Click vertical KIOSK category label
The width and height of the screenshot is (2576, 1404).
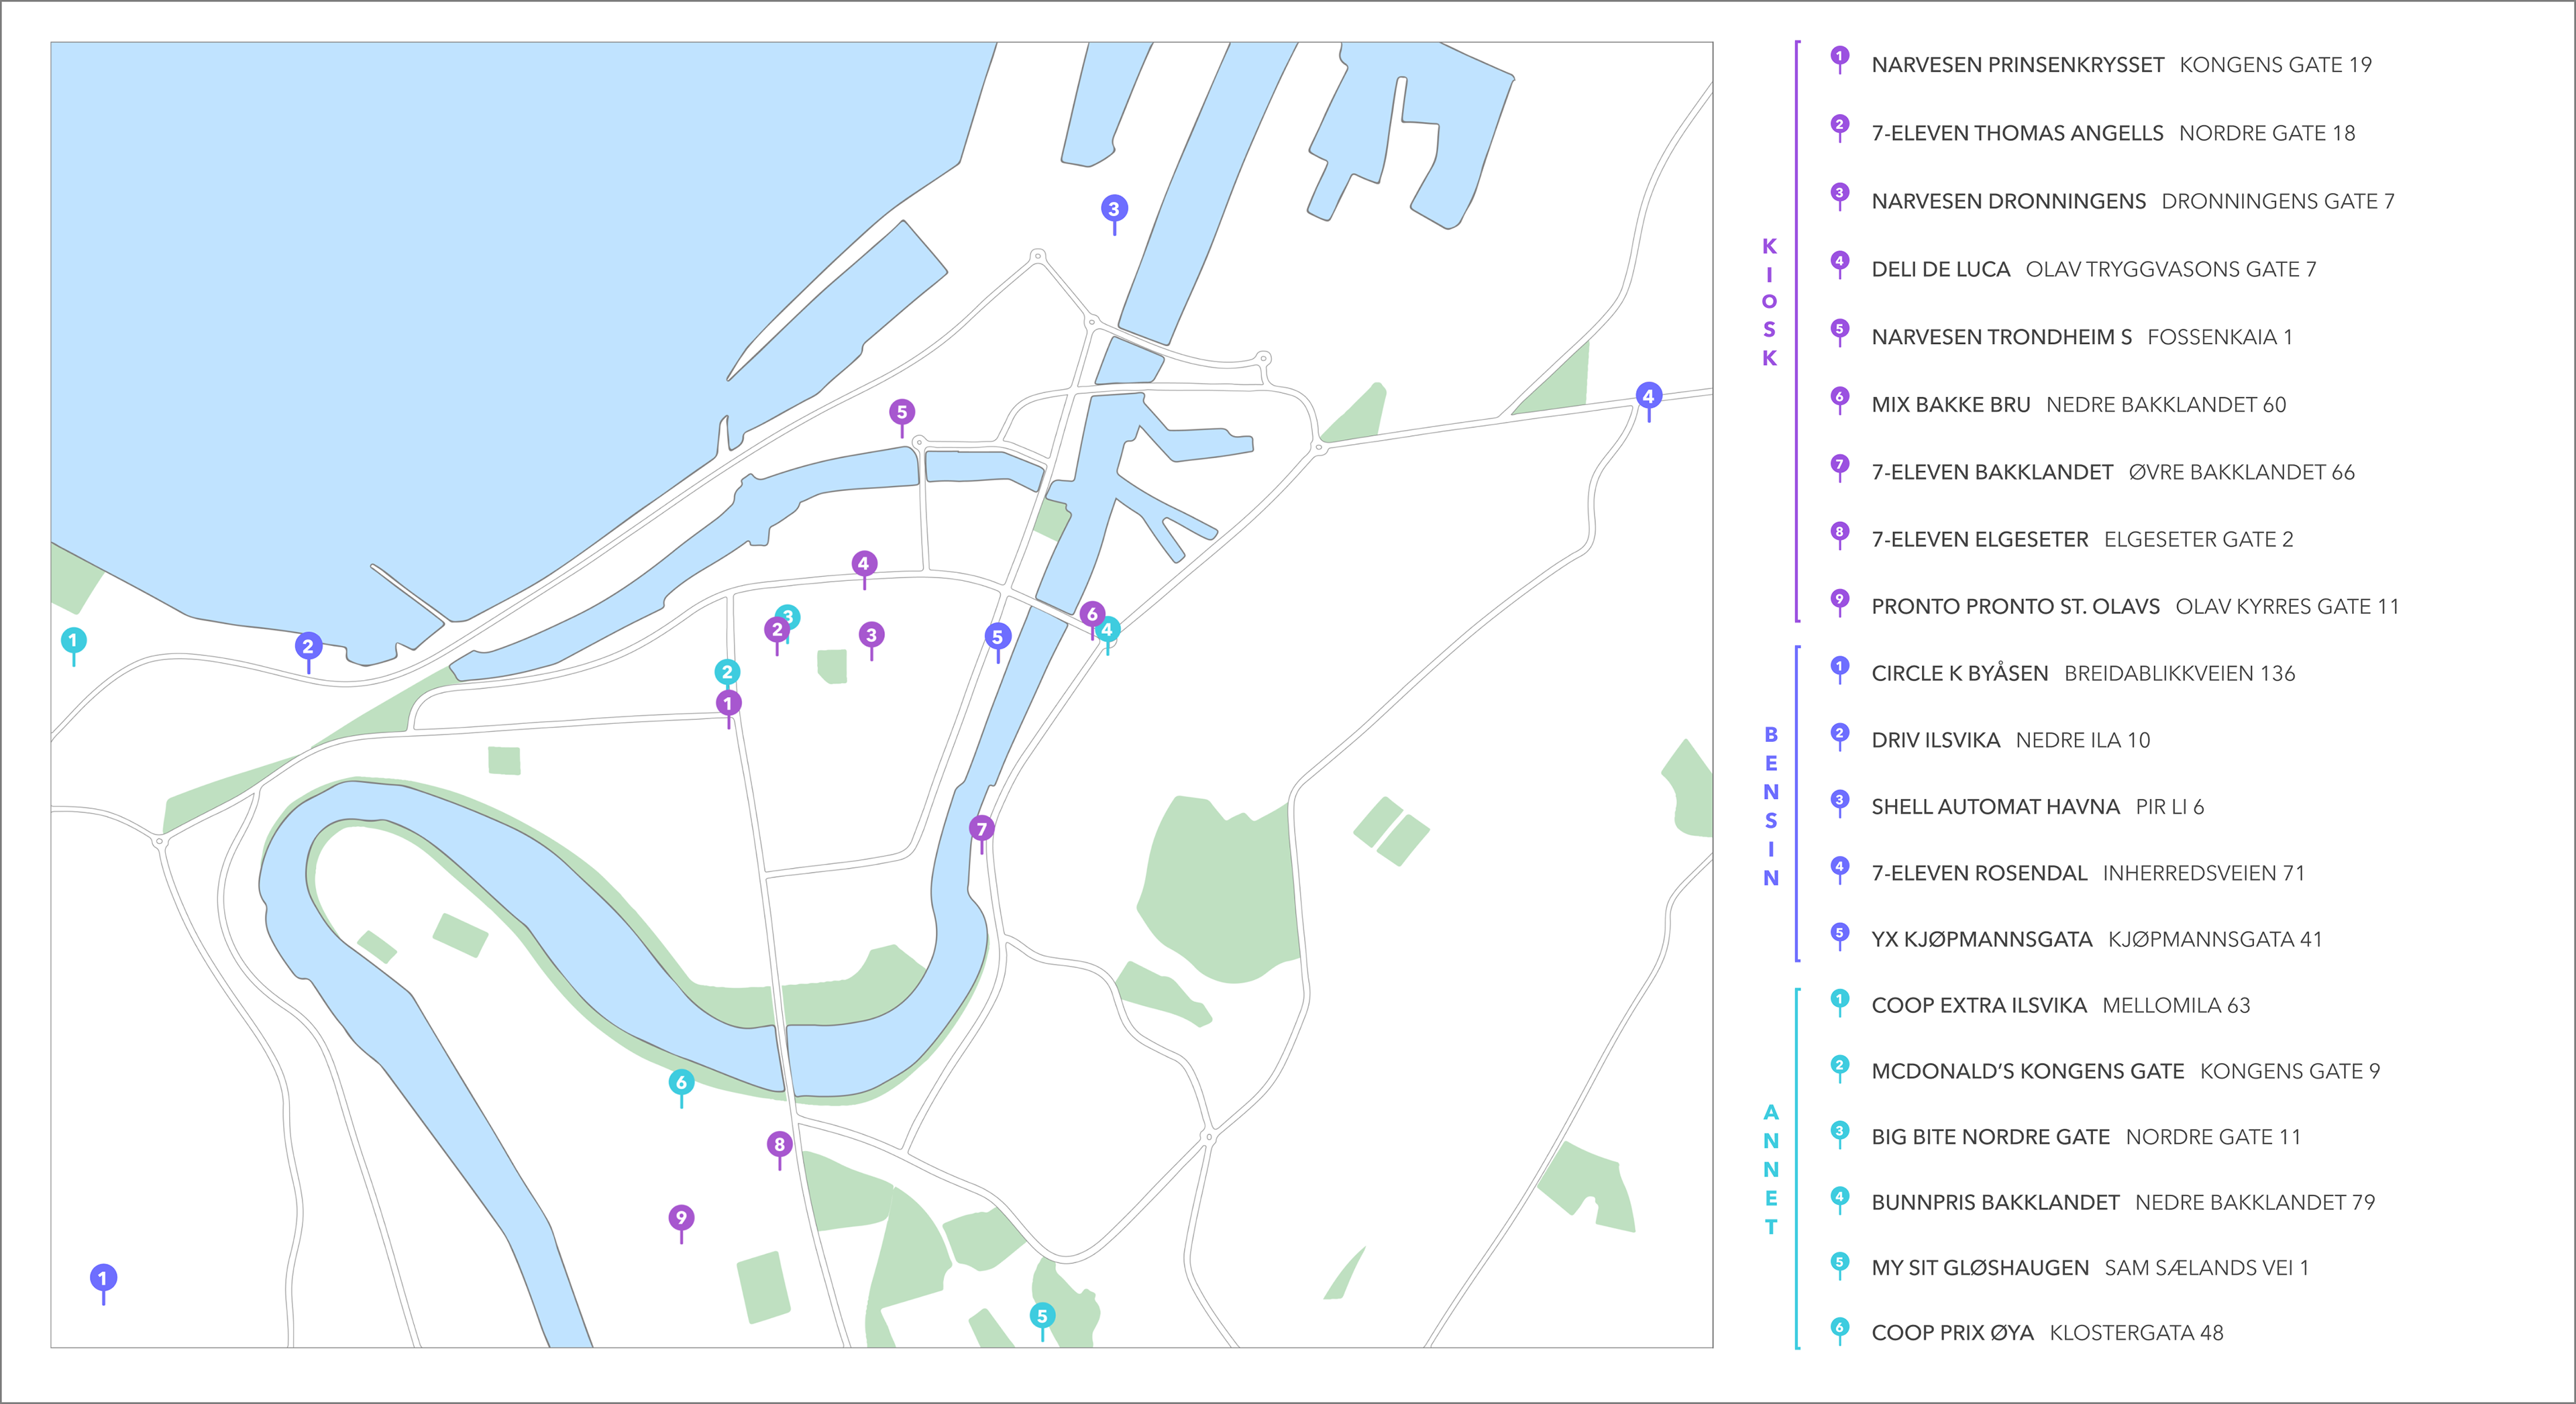[x=1769, y=302]
